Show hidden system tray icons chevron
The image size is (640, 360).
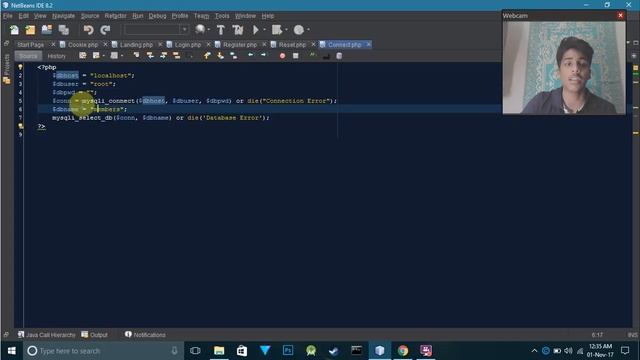coord(534,351)
